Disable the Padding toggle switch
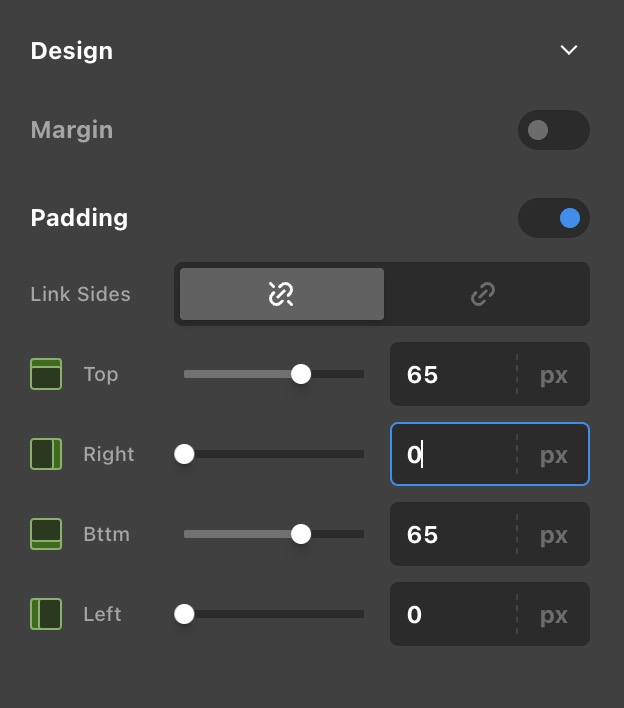Viewport: 624px width, 708px height. 553,218
